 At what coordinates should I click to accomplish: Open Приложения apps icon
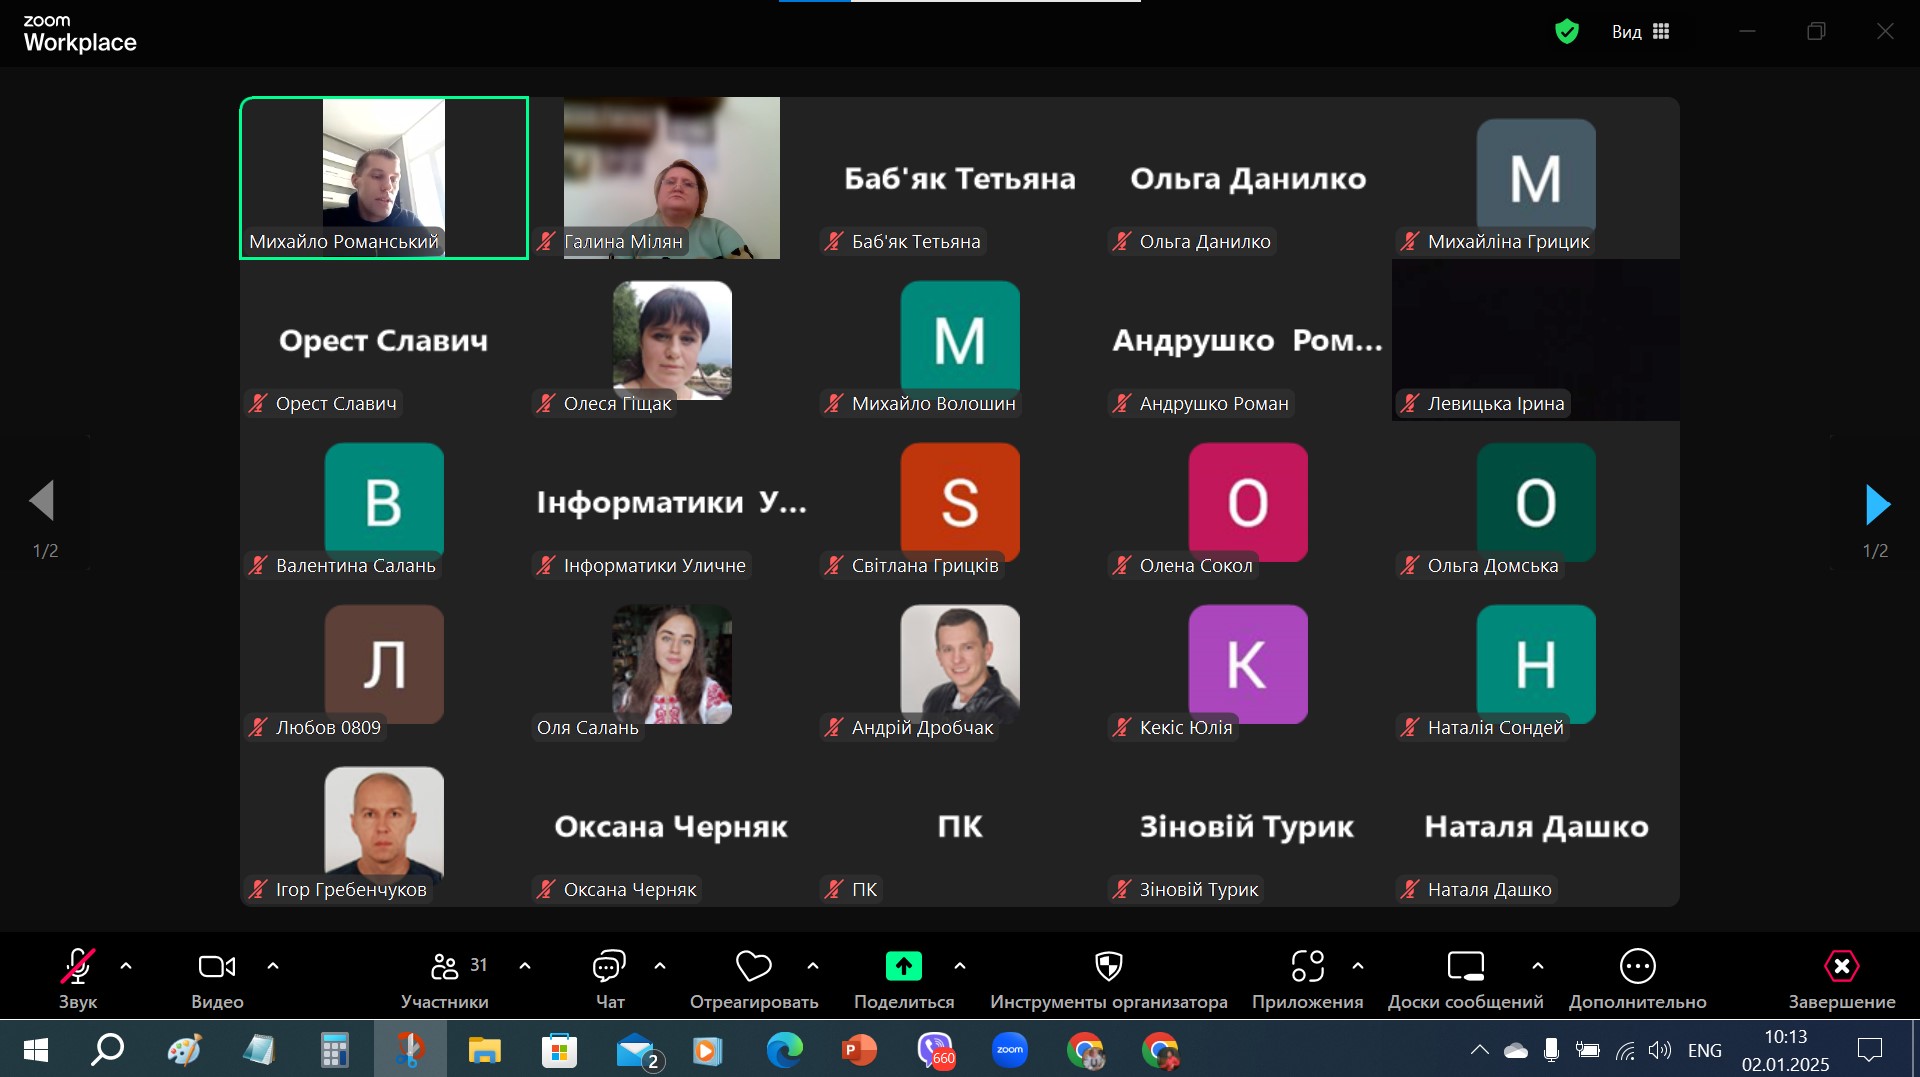click(x=1308, y=966)
